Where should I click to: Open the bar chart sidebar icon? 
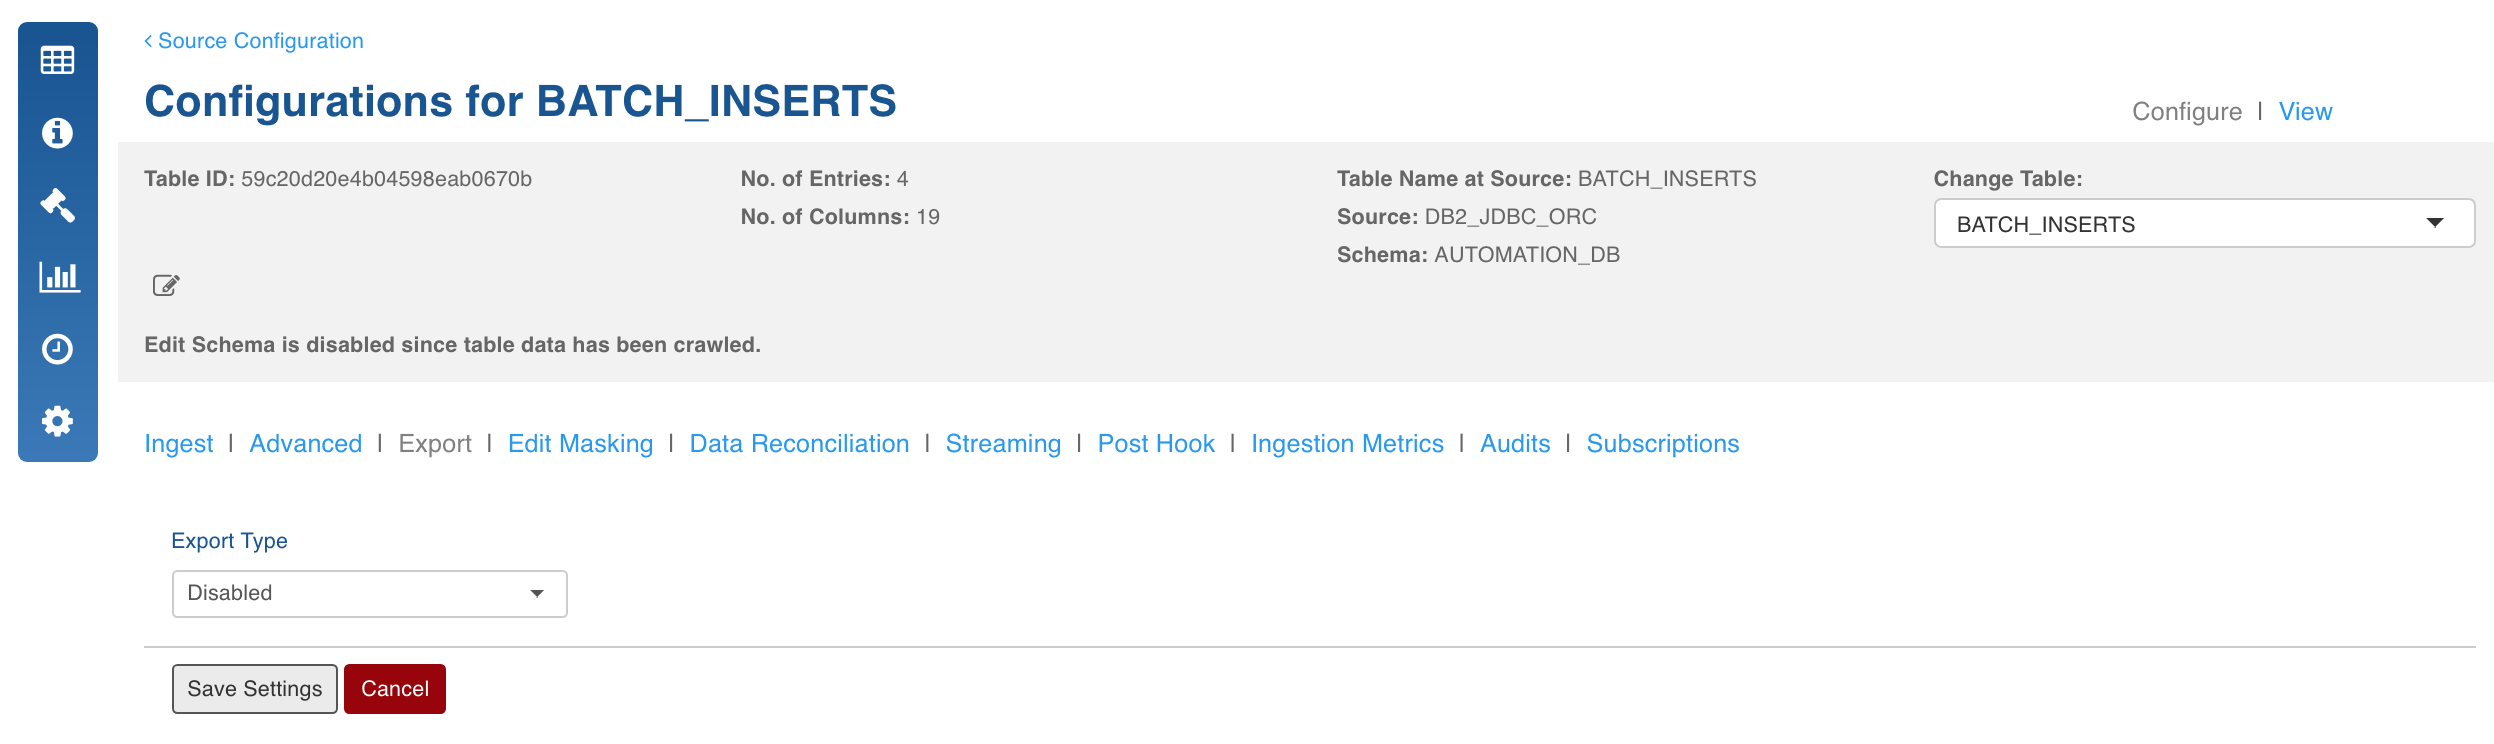[59, 277]
